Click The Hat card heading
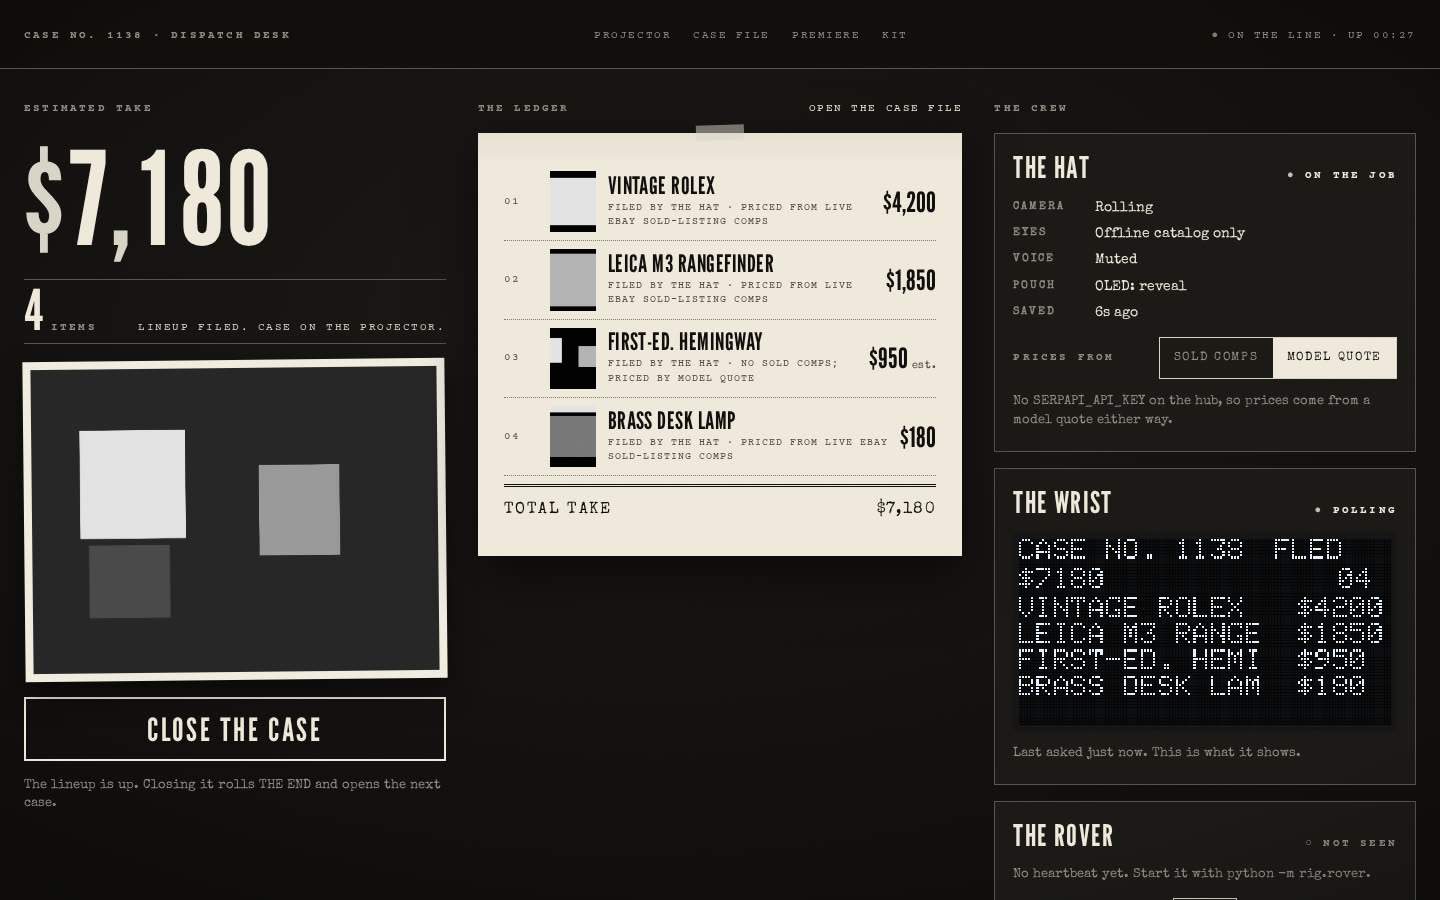Viewport: 1440px width, 900px height. (1051, 168)
